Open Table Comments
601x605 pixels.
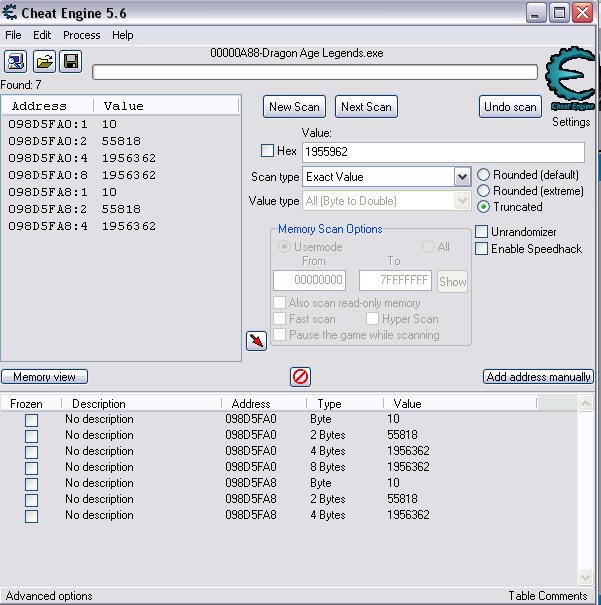[547, 596]
